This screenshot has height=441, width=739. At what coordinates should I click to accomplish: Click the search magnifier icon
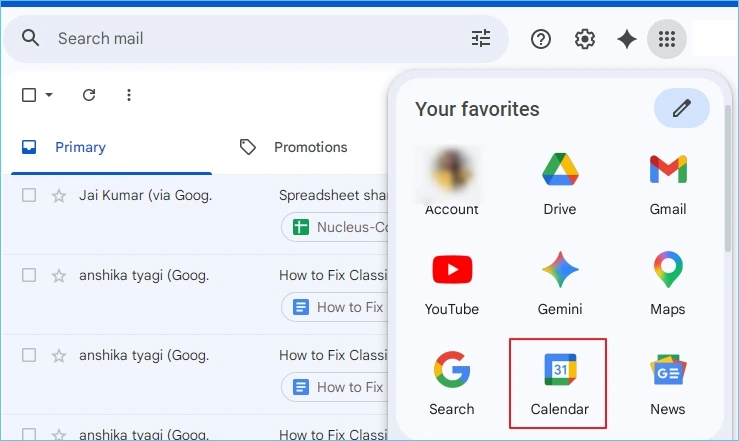point(31,38)
